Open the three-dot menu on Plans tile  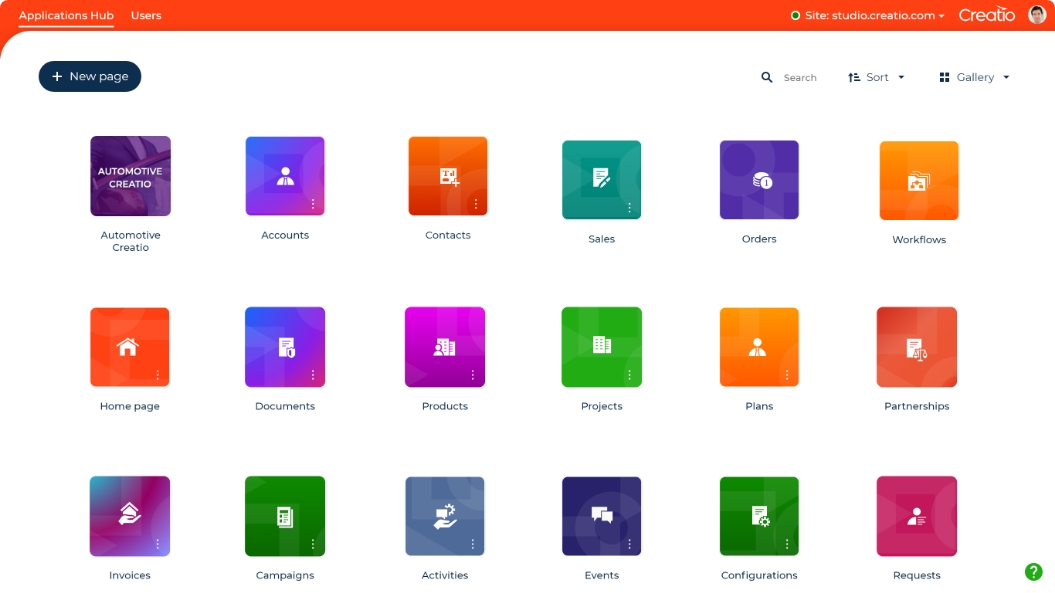pyautogui.click(x=787, y=375)
